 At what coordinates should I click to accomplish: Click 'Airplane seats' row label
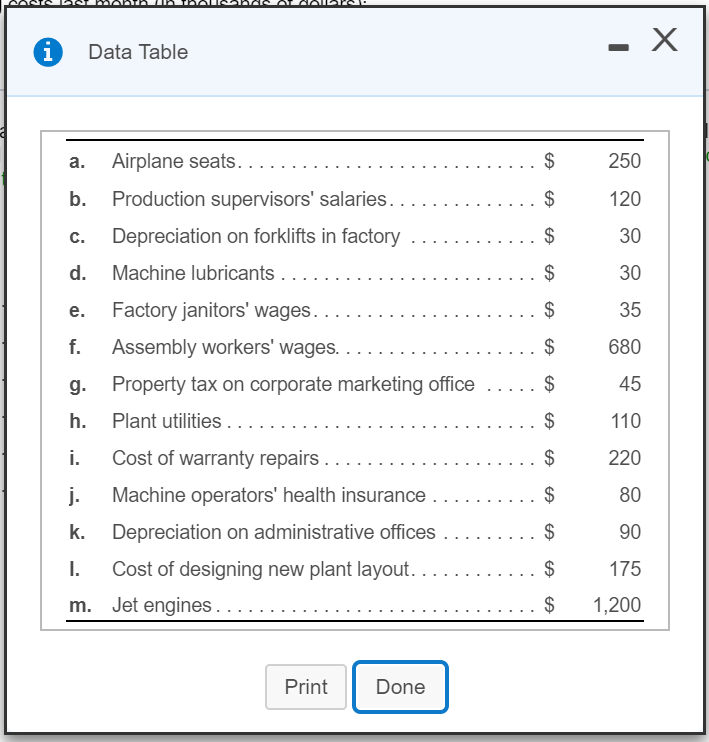point(174,161)
